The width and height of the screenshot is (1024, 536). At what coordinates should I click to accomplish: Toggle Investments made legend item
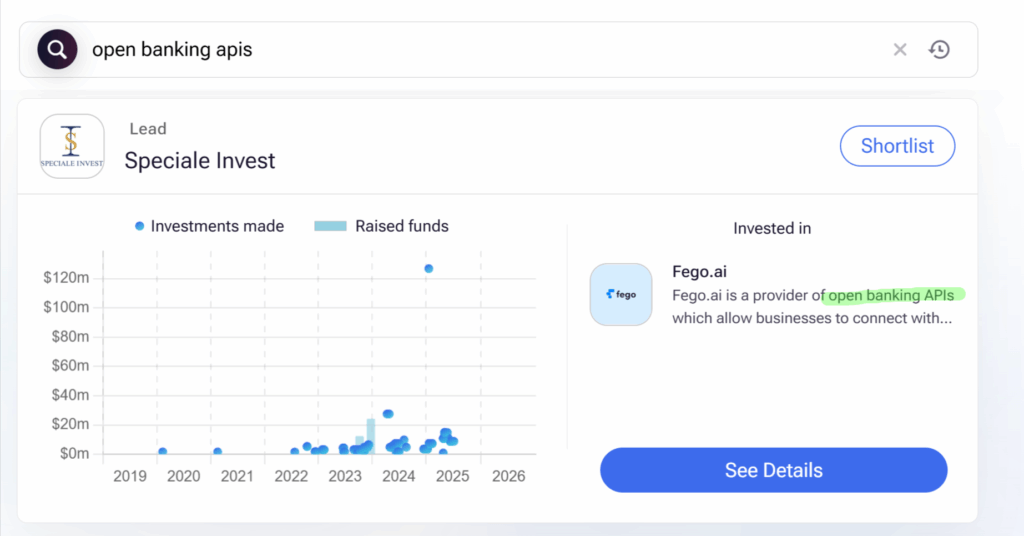click(x=209, y=226)
